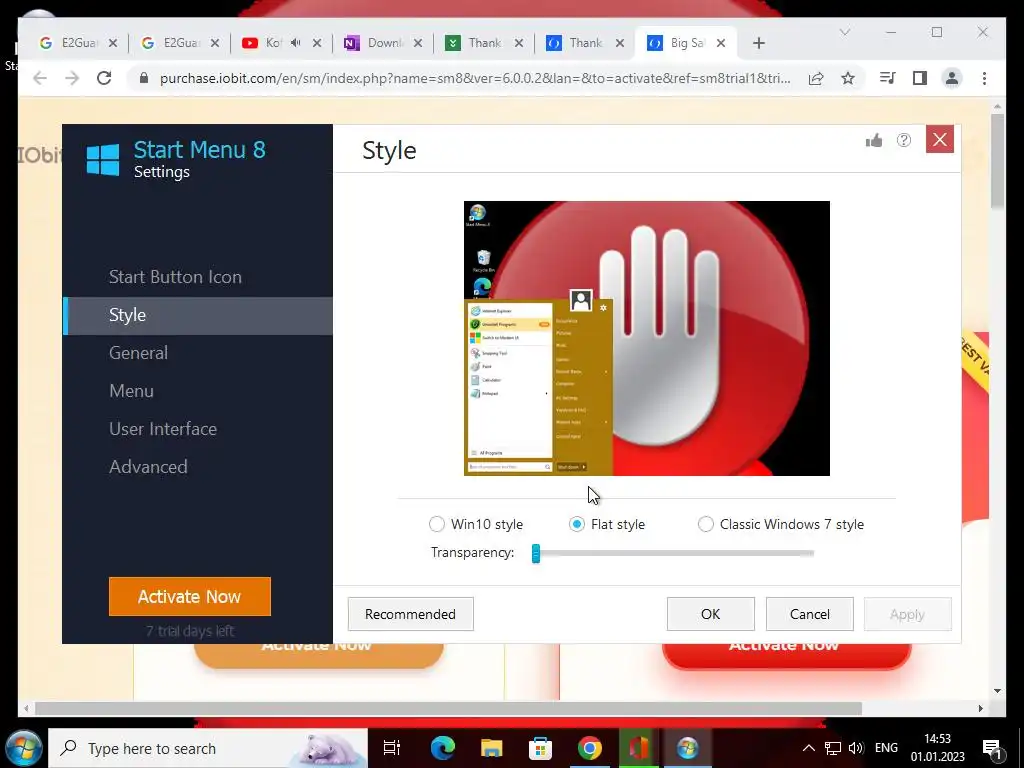This screenshot has height=768, width=1024.
Task: Open Chrome tab search dropdown arrow
Action: pyautogui.click(x=844, y=32)
